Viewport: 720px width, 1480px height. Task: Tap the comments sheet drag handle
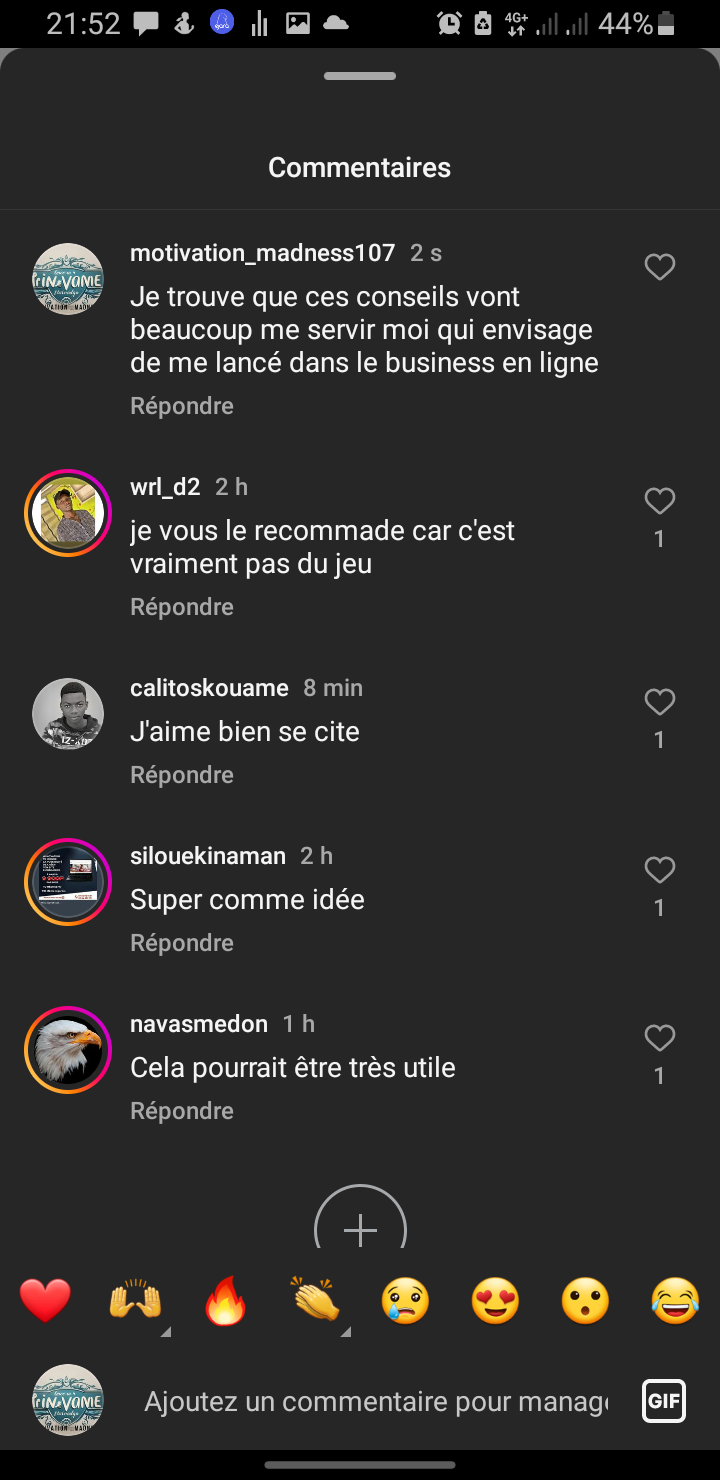(x=360, y=76)
